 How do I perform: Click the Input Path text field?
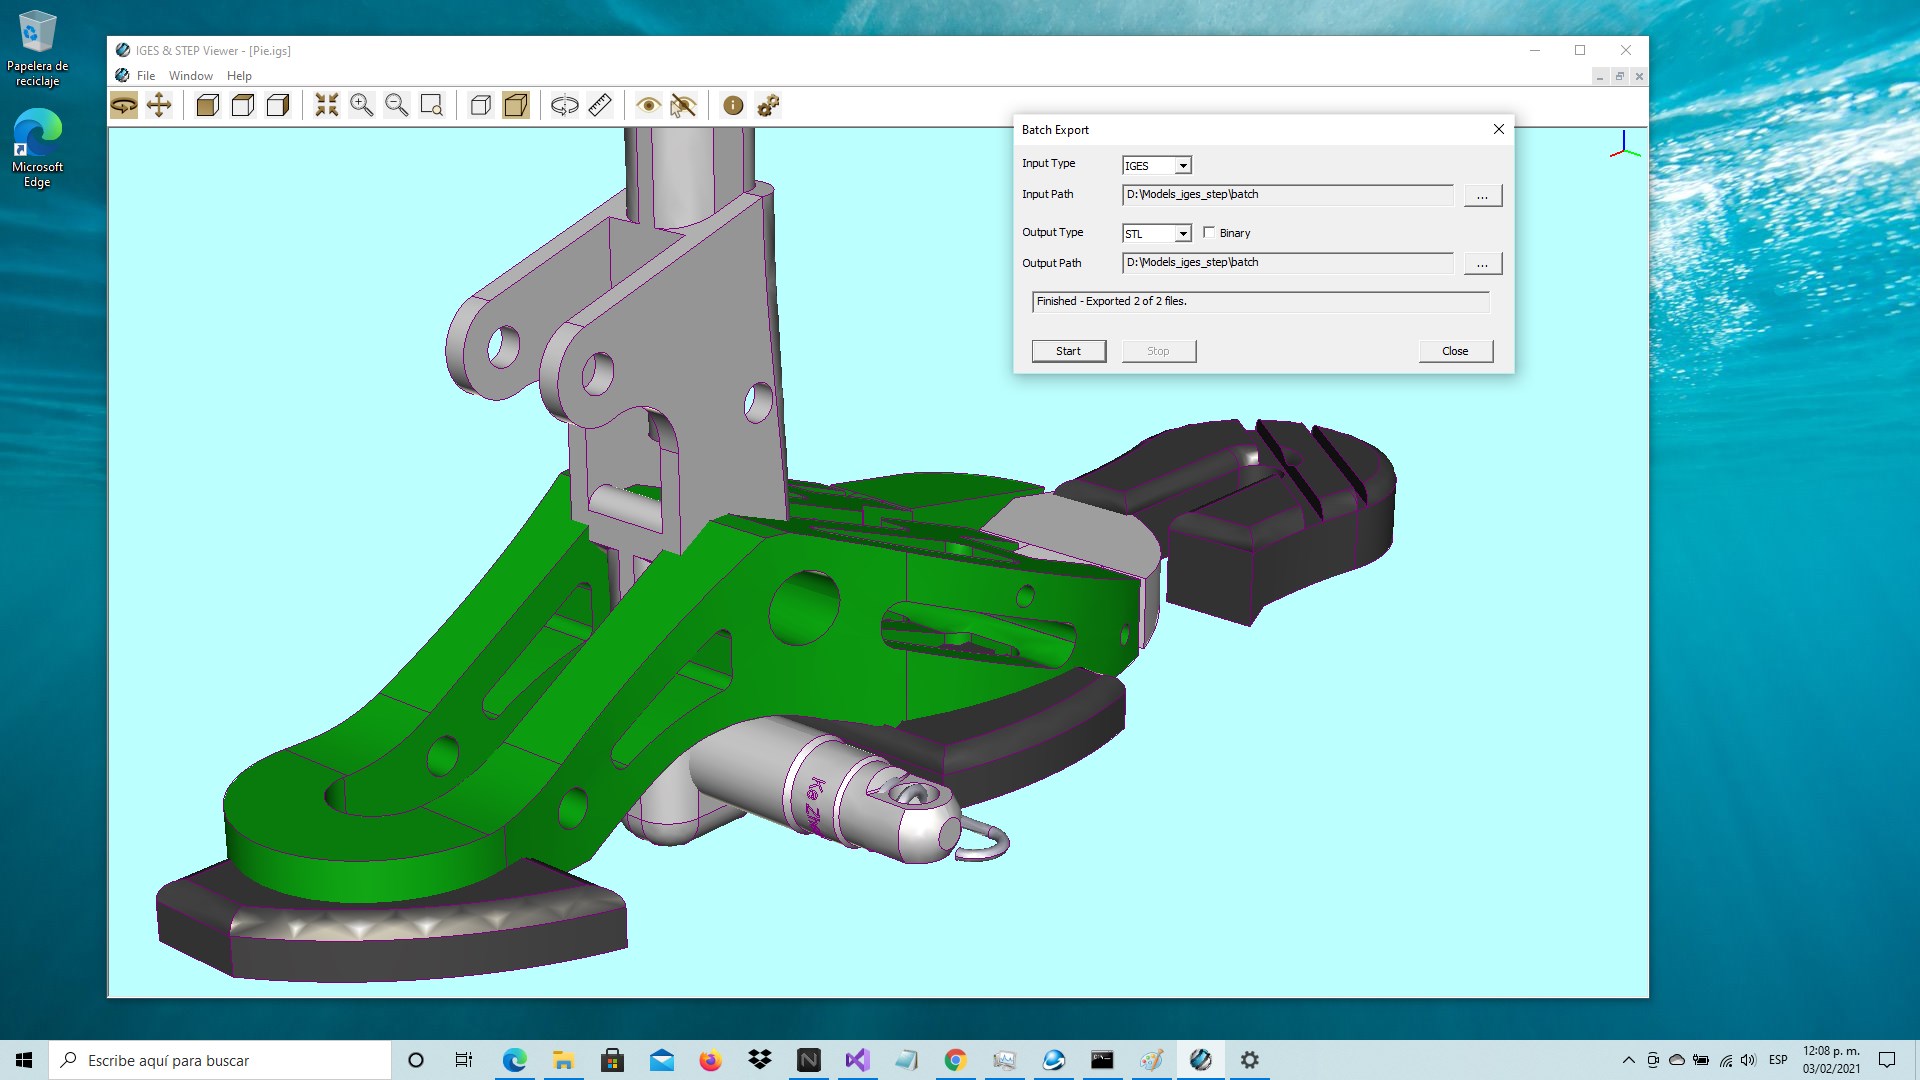(x=1287, y=195)
